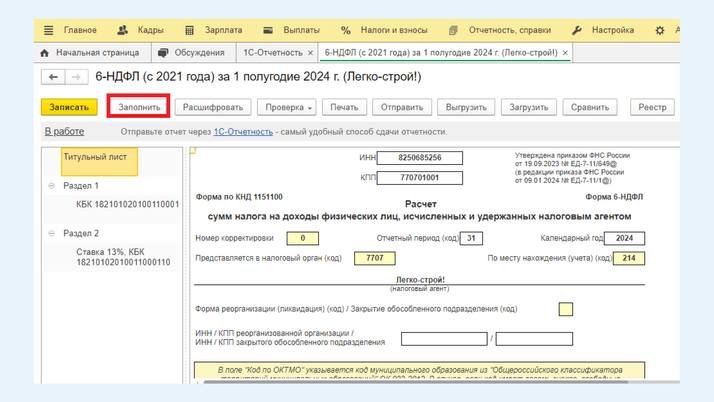Screen dimensions: 714x402
Task: Click the percent icon for Налоги и взносы
Action: (x=346, y=31)
